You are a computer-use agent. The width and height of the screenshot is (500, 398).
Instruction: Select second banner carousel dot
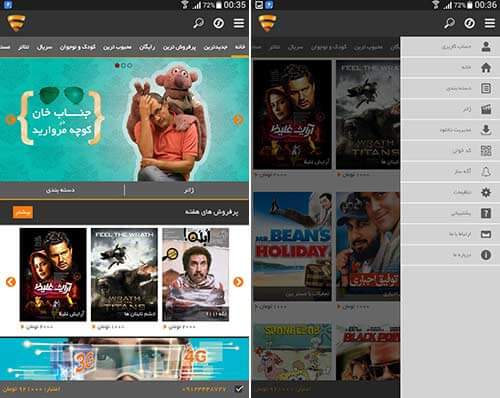pyautogui.click(x=123, y=65)
